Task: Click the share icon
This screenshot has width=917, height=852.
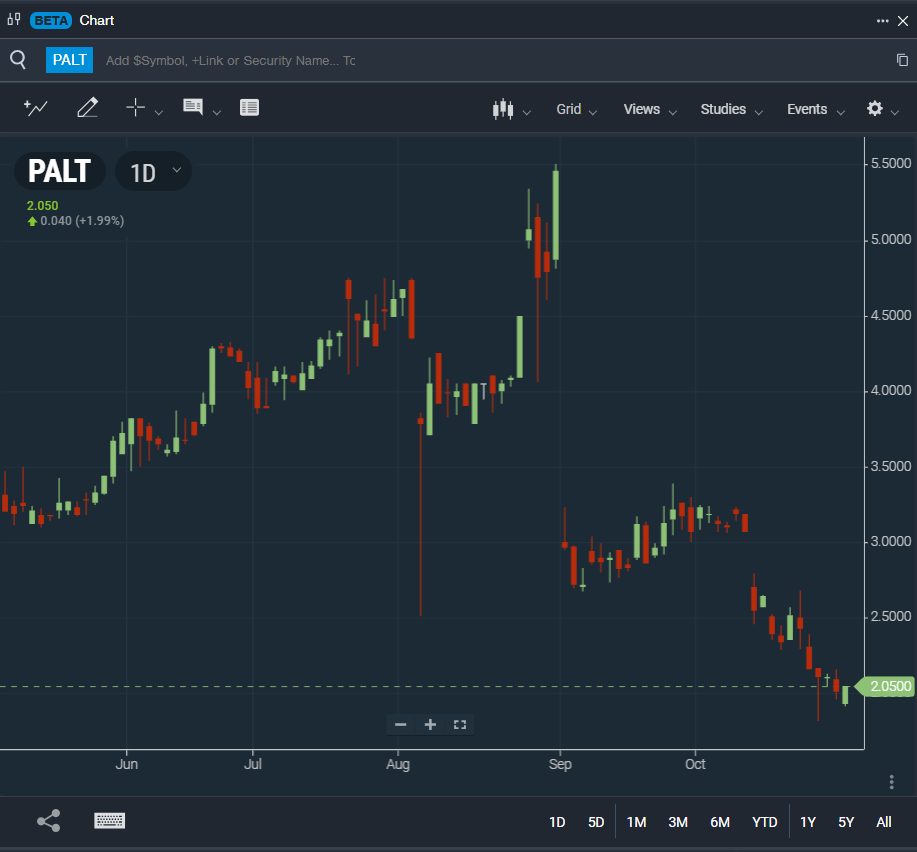Action: [x=49, y=821]
